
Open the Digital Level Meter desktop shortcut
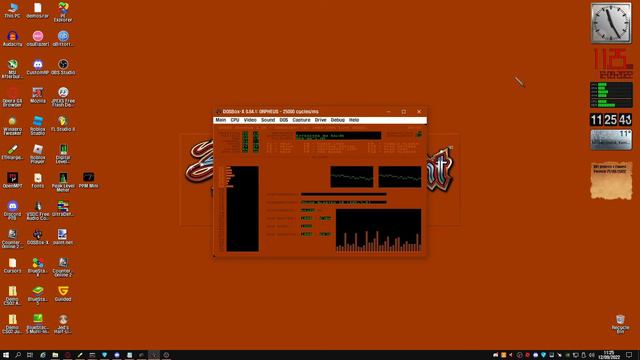click(x=63, y=154)
